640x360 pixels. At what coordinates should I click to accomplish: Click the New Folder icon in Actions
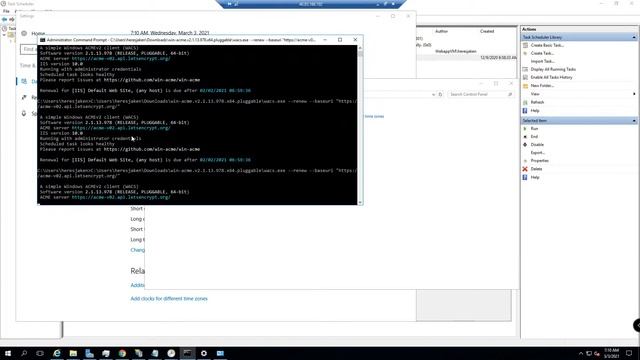click(525, 86)
